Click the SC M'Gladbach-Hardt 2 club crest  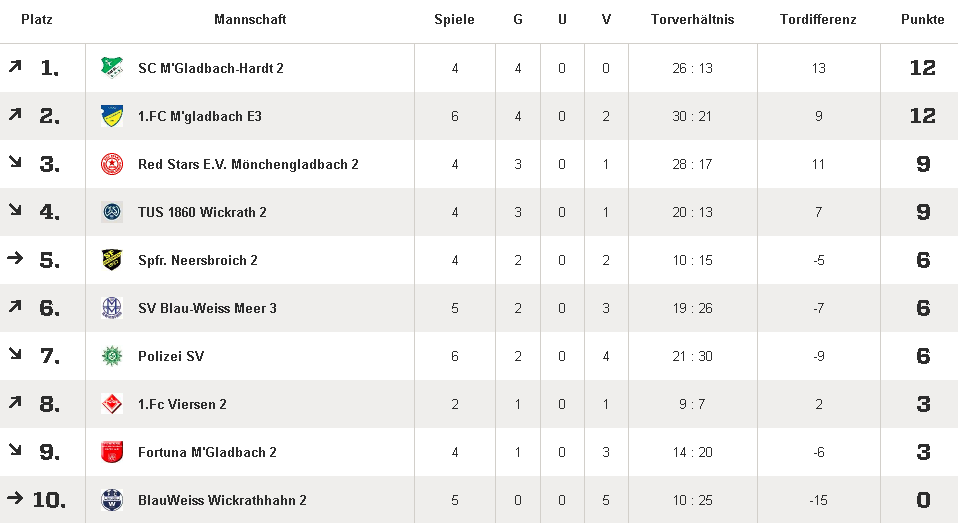coord(111,68)
